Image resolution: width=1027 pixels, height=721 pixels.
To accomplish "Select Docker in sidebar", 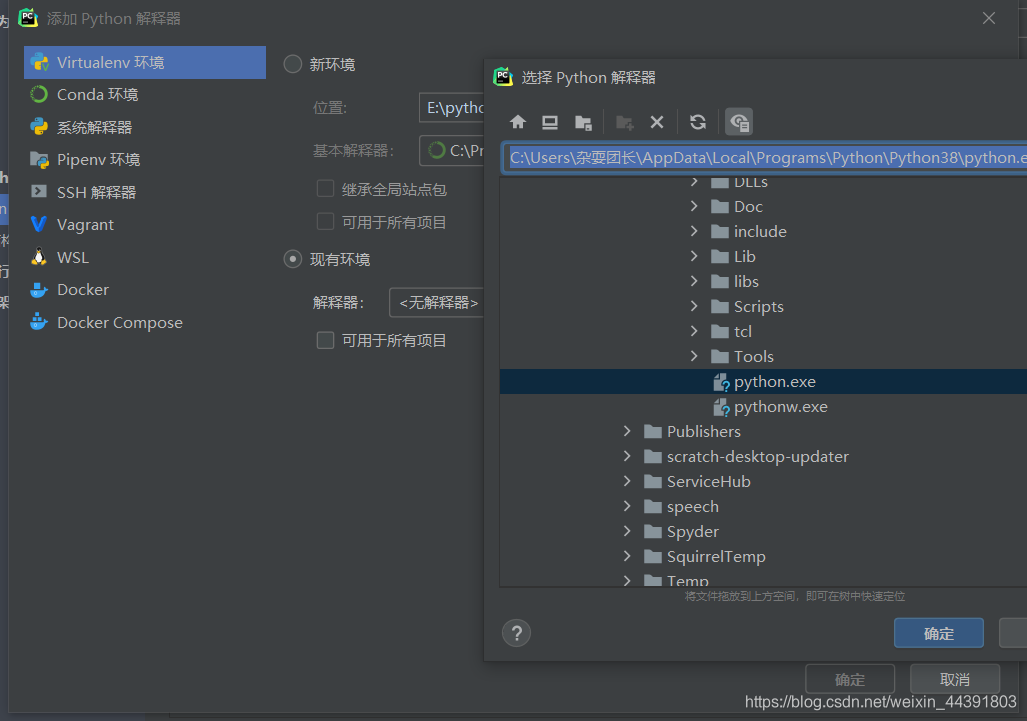I will point(145,289).
